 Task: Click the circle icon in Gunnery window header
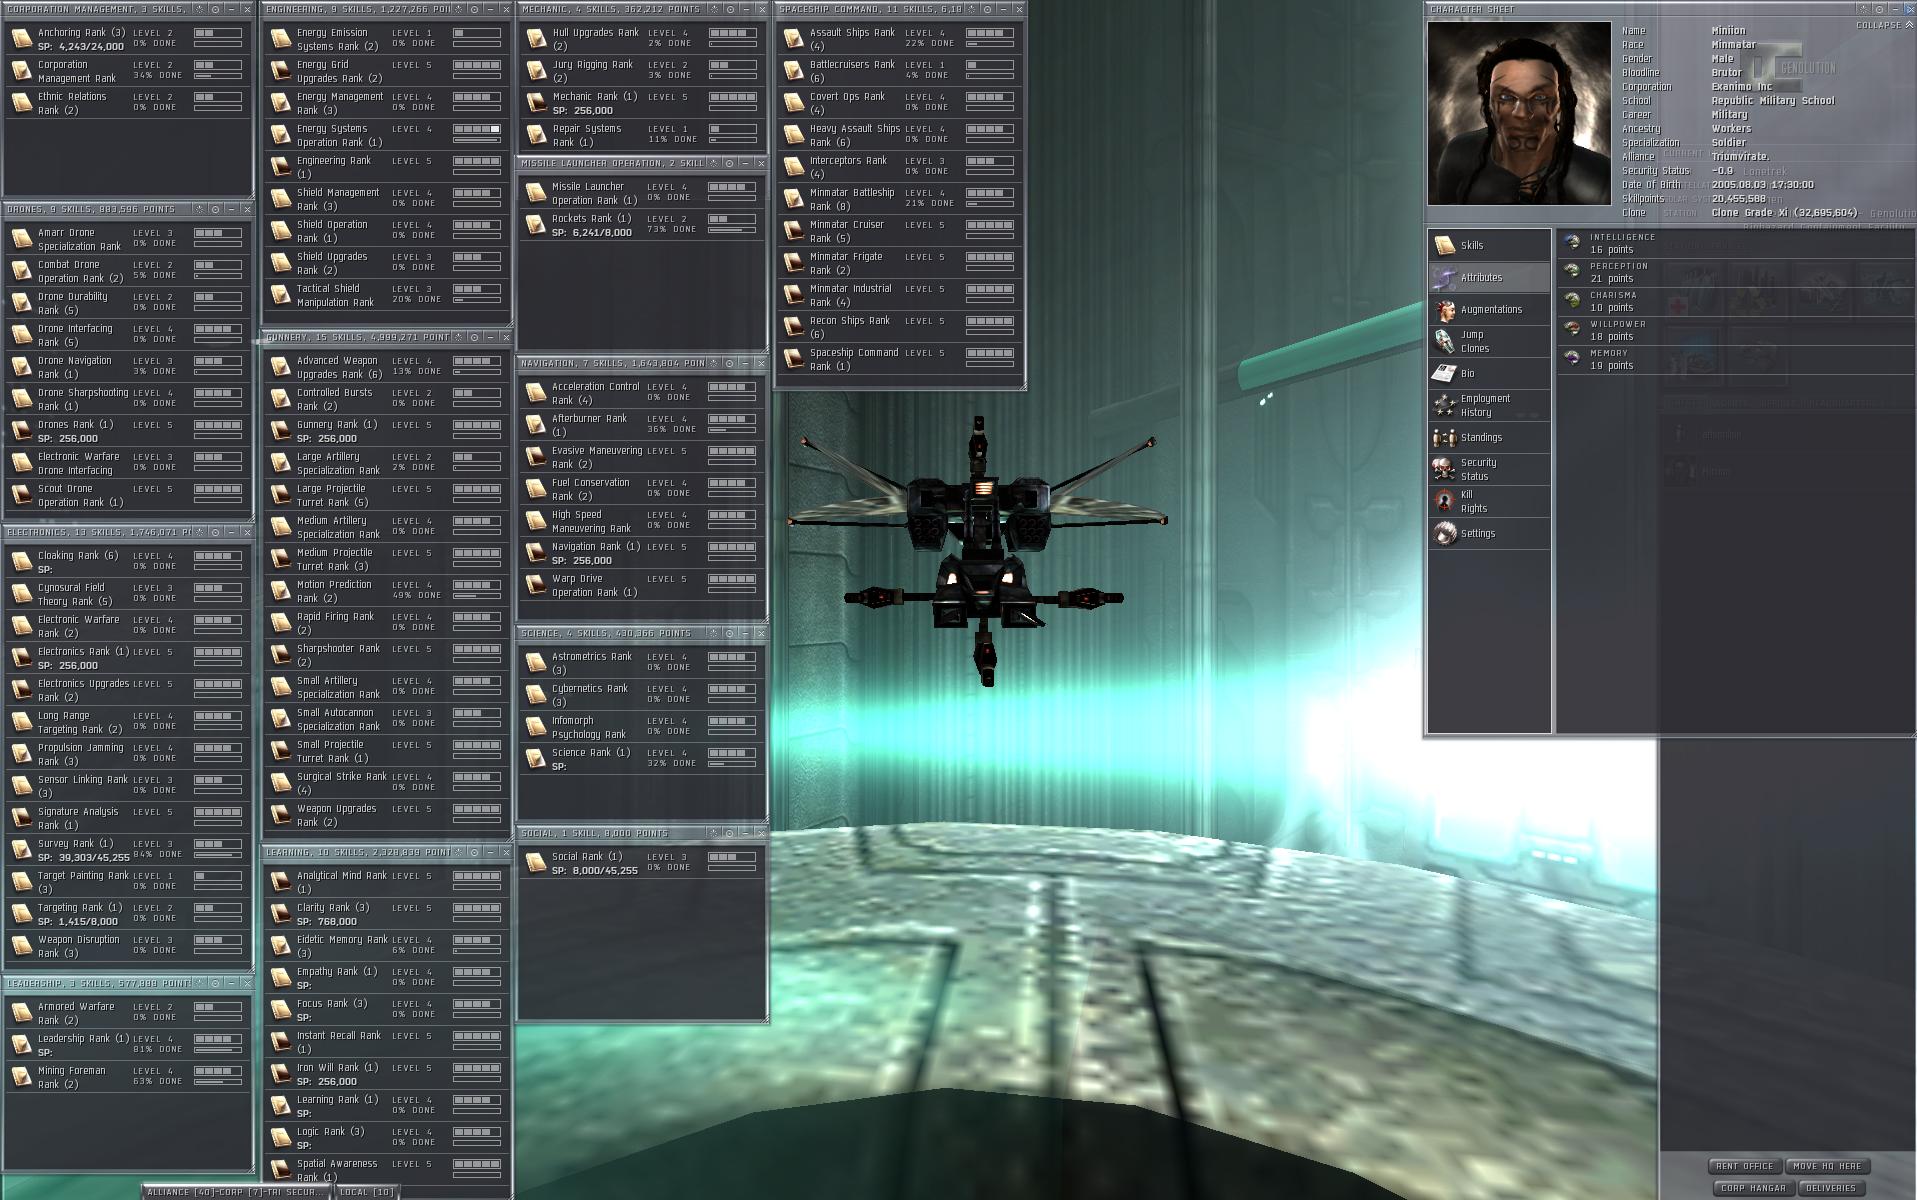[x=474, y=337]
